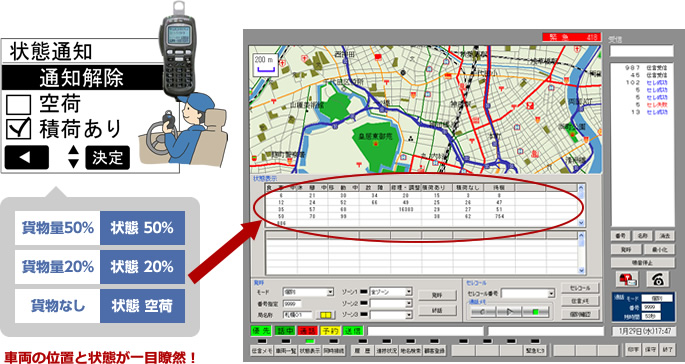The height and width of the screenshot is (364, 685).
Task: Click the セレコール button
Action: click(580, 288)
